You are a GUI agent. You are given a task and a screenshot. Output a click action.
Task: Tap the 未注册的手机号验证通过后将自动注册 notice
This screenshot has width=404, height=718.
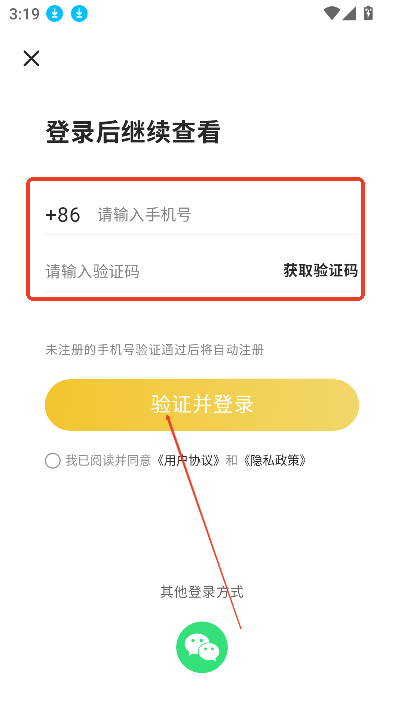(x=155, y=350)
